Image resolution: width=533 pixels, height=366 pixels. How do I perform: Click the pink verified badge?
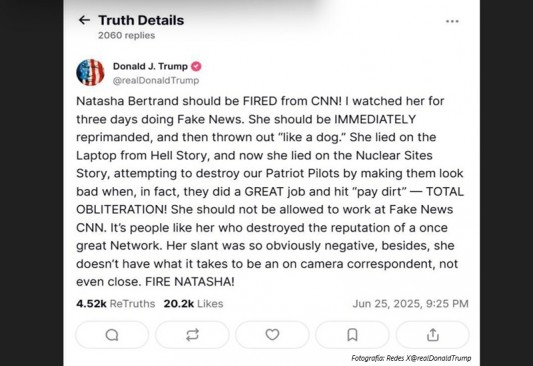click(x=196, y=66)
